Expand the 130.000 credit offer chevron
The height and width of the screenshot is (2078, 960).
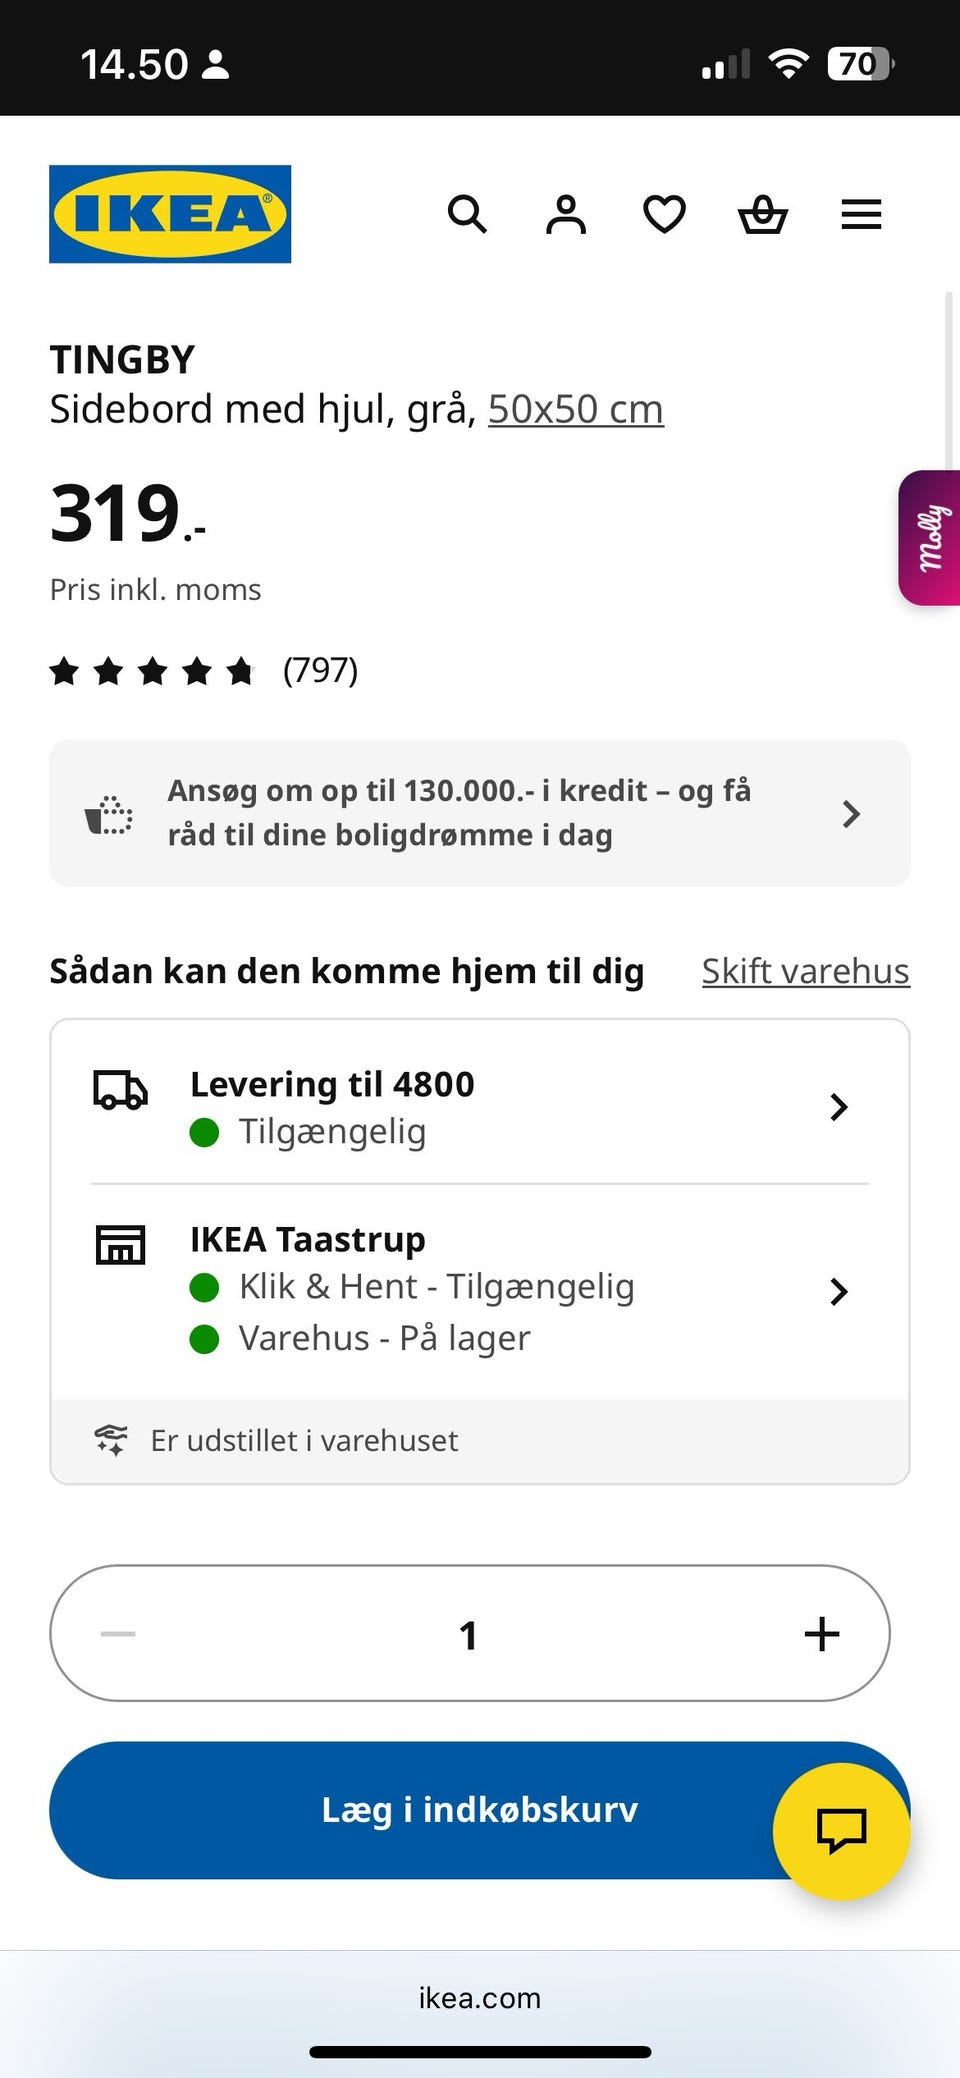pos(851,813)
